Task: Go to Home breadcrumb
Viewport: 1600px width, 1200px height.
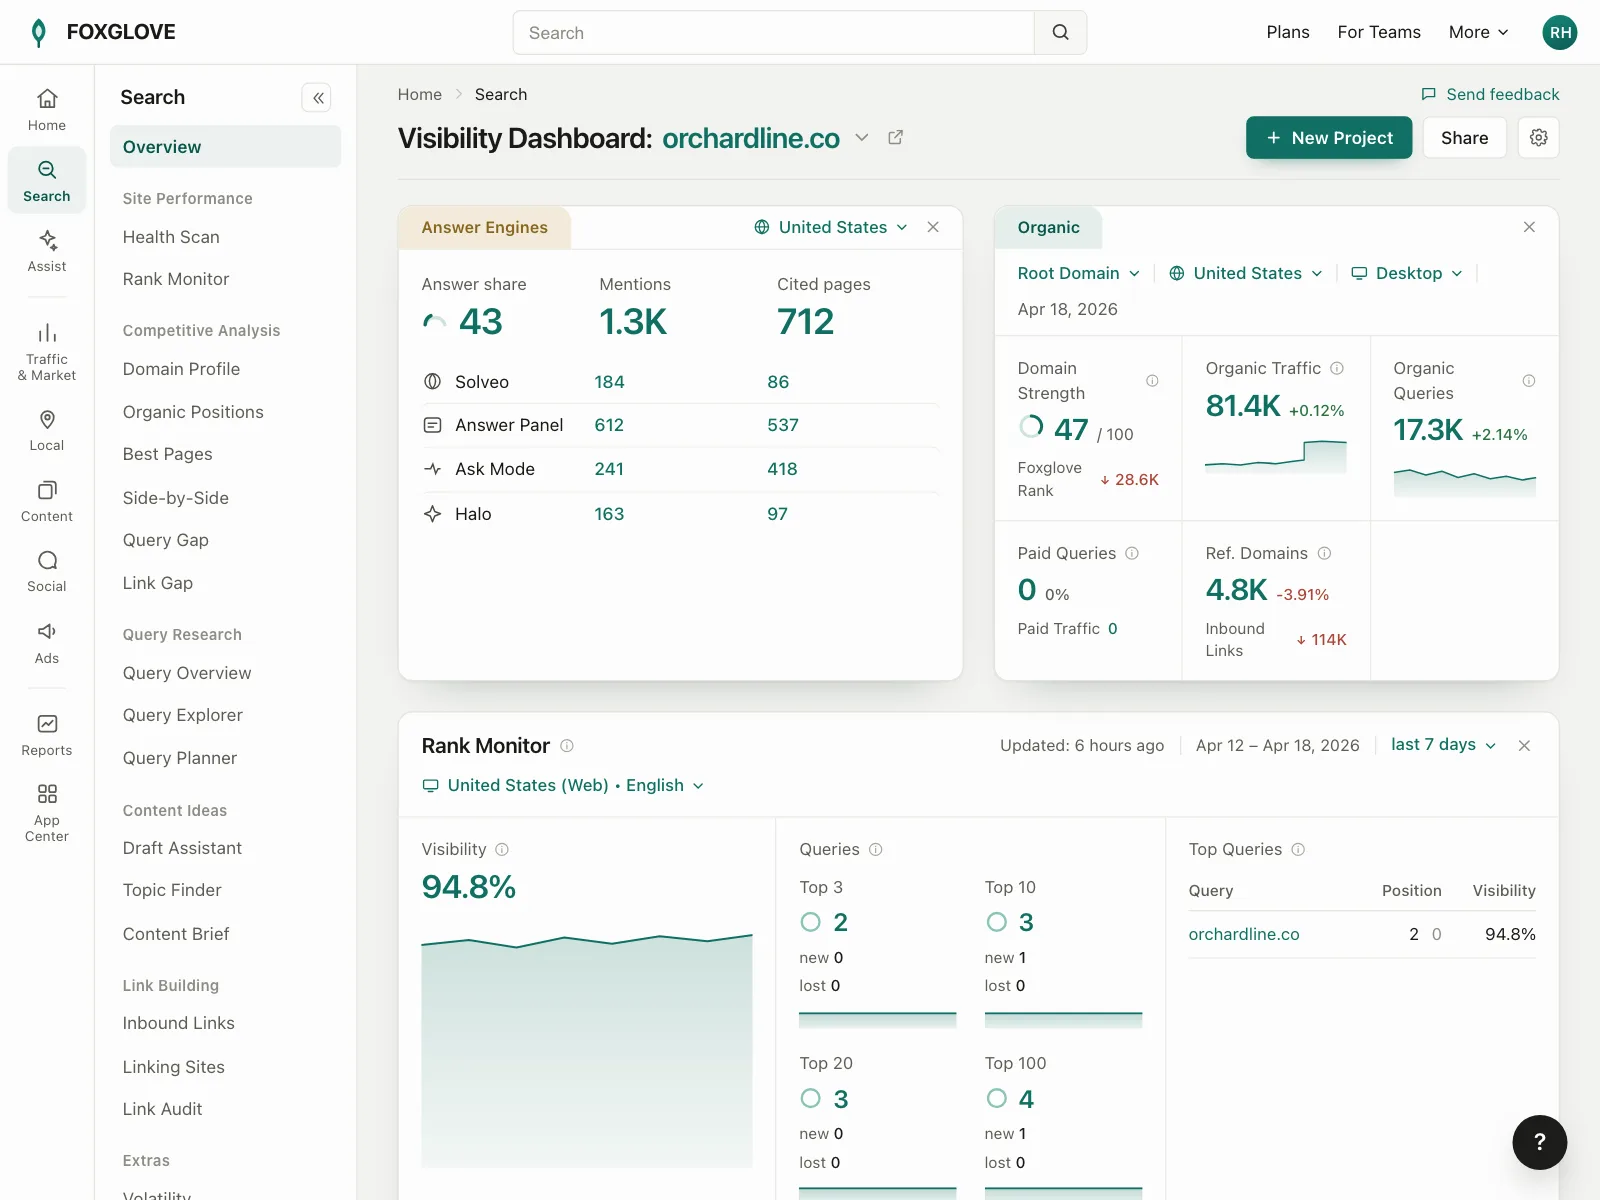Action: coord(420,94)
